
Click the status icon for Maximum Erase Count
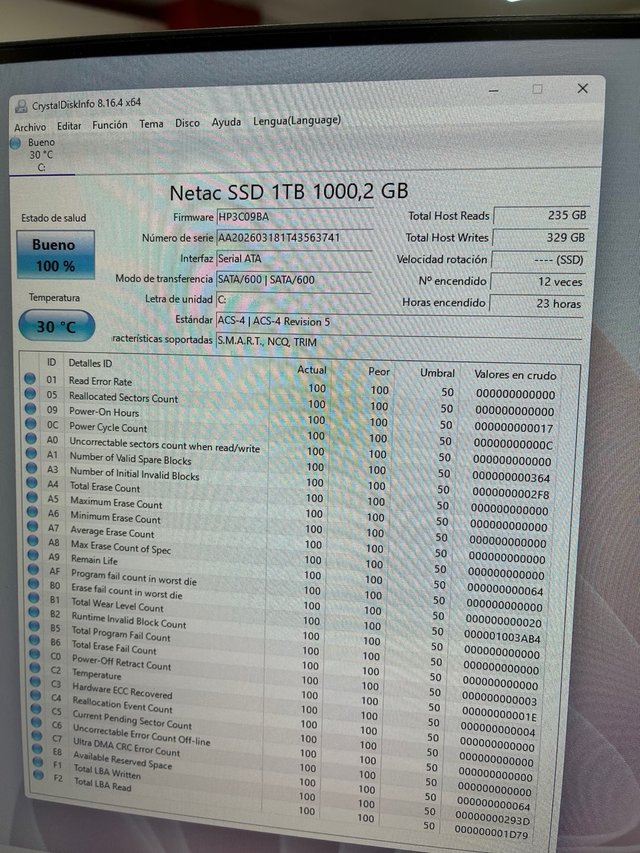[32, 497]
